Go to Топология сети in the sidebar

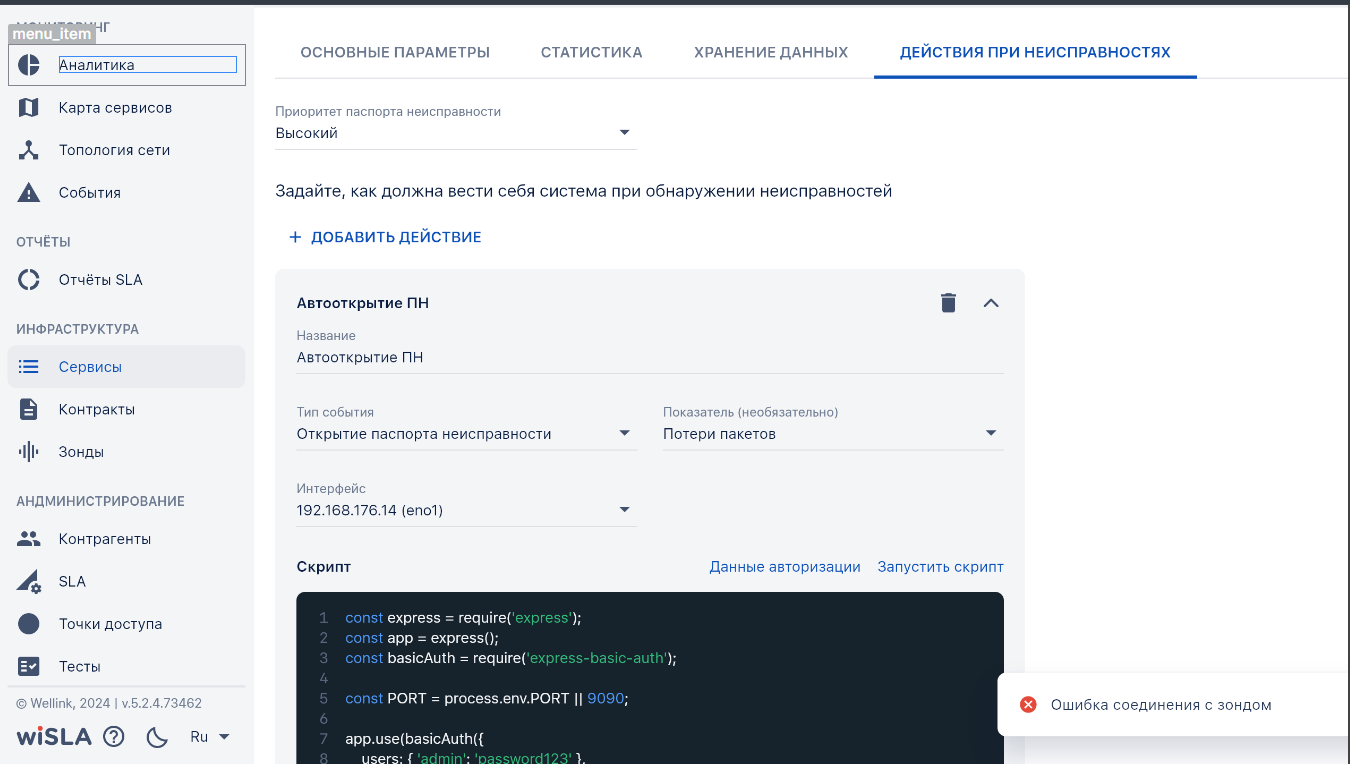click(126, 150)
